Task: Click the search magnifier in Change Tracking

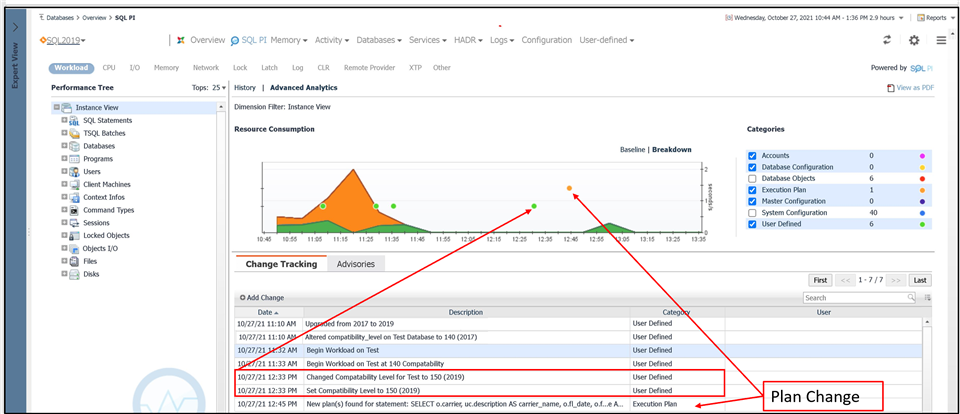Action: tap(911, 298)
